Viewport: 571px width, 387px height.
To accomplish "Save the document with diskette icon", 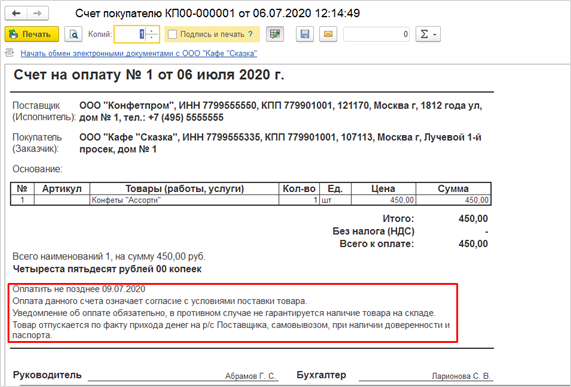I will [x=305, y=34].
